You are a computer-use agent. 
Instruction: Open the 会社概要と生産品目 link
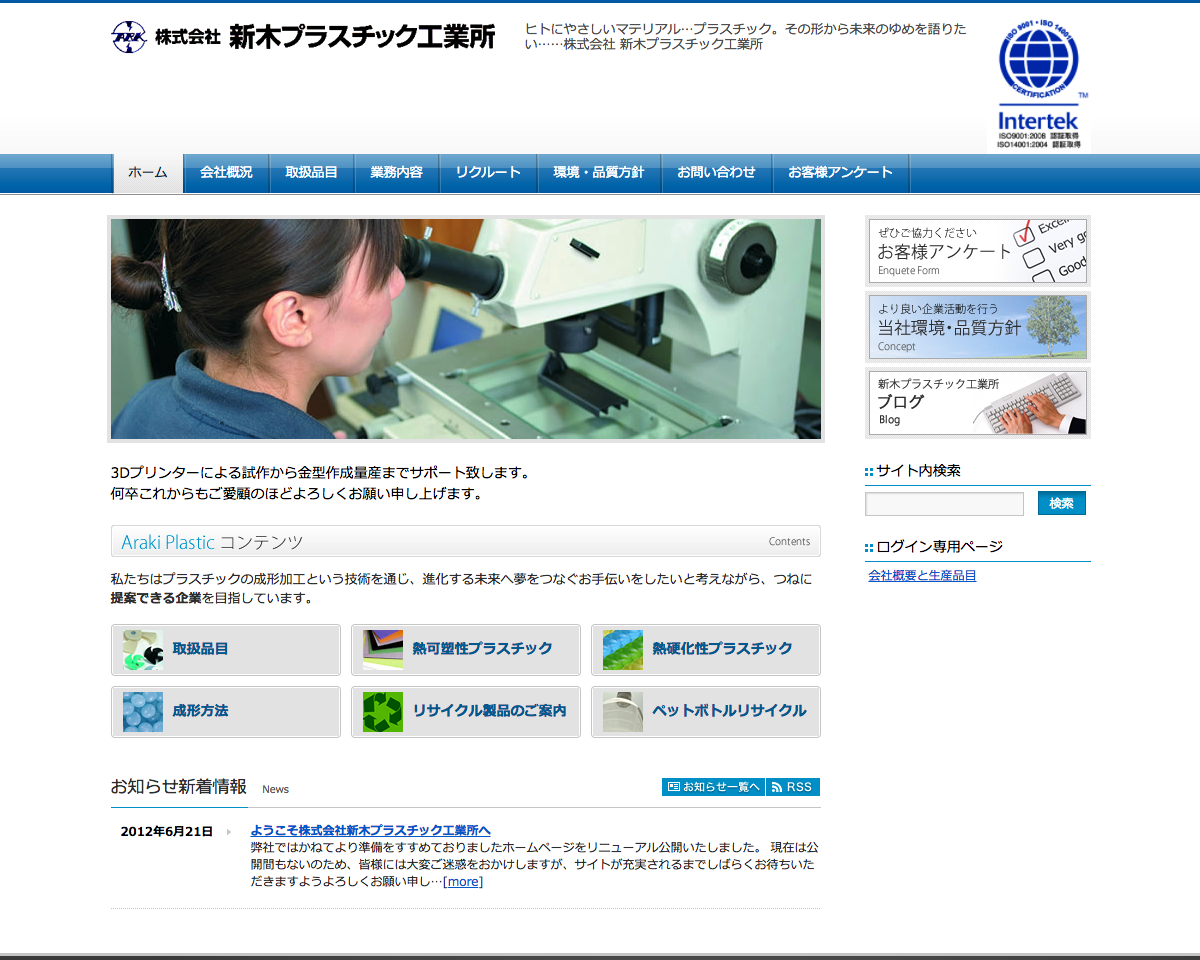(922, 576)
